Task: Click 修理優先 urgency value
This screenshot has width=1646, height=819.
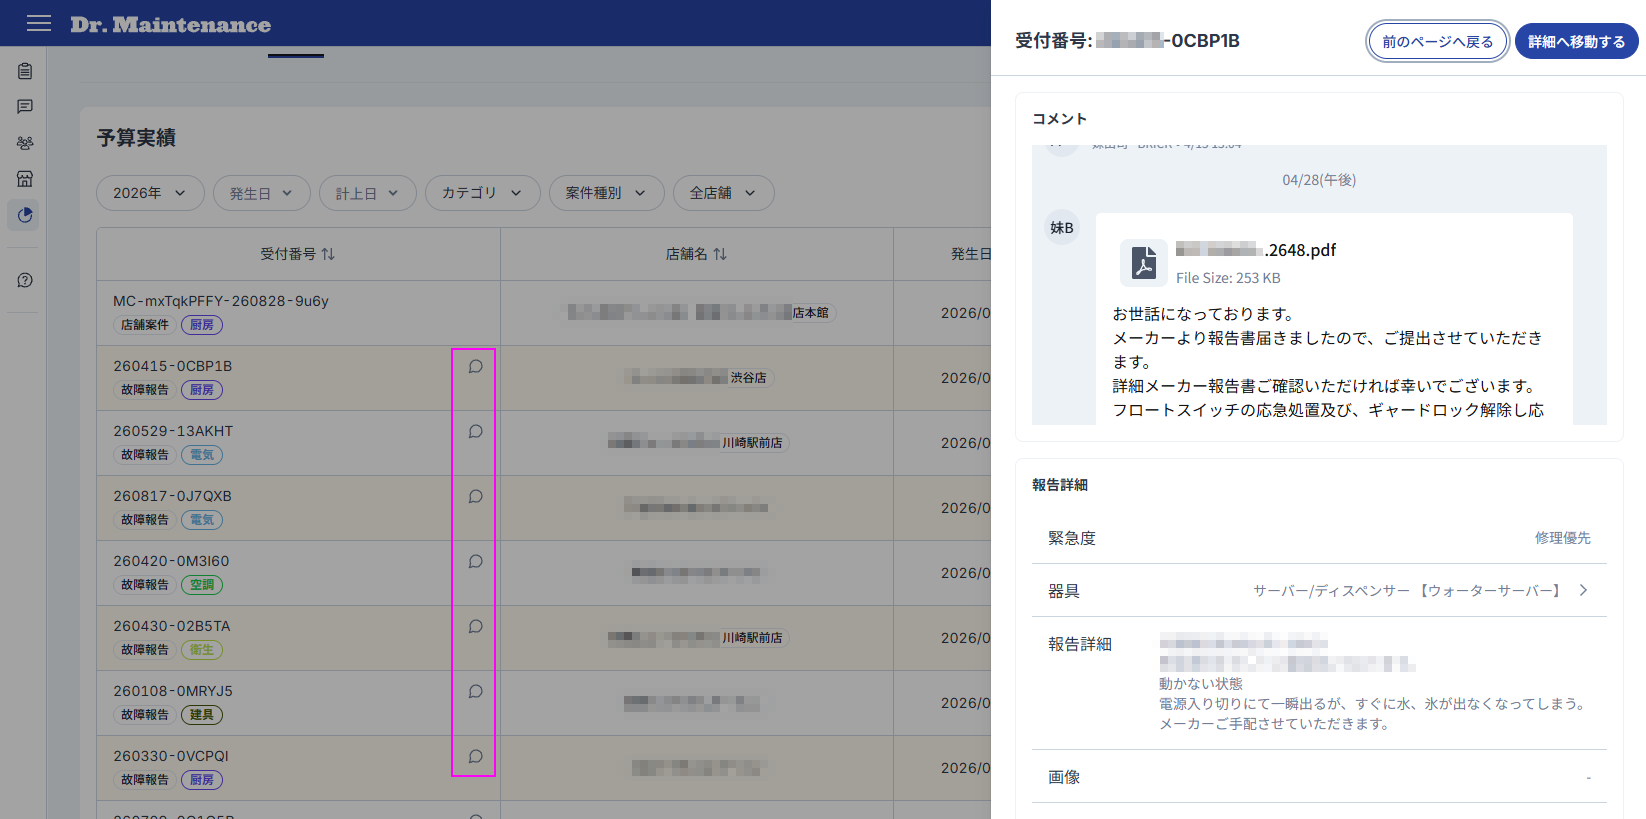Action: click(1563, 538)
